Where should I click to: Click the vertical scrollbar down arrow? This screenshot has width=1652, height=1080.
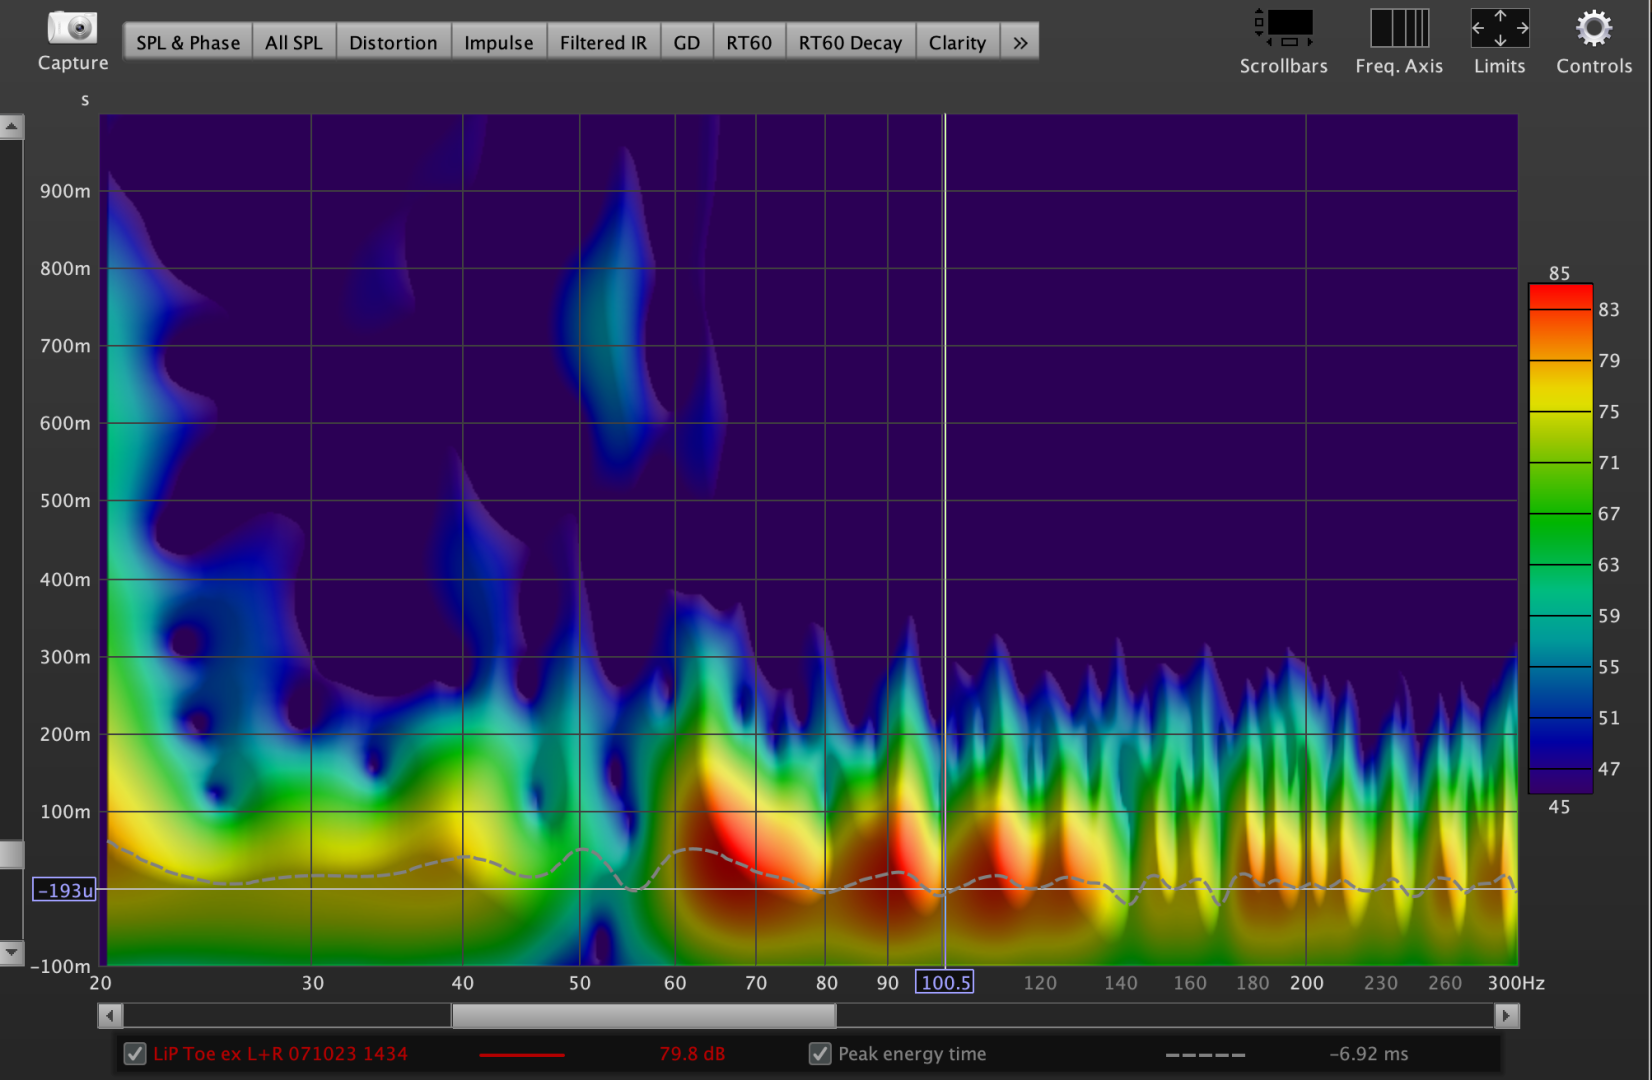[11, 952]
